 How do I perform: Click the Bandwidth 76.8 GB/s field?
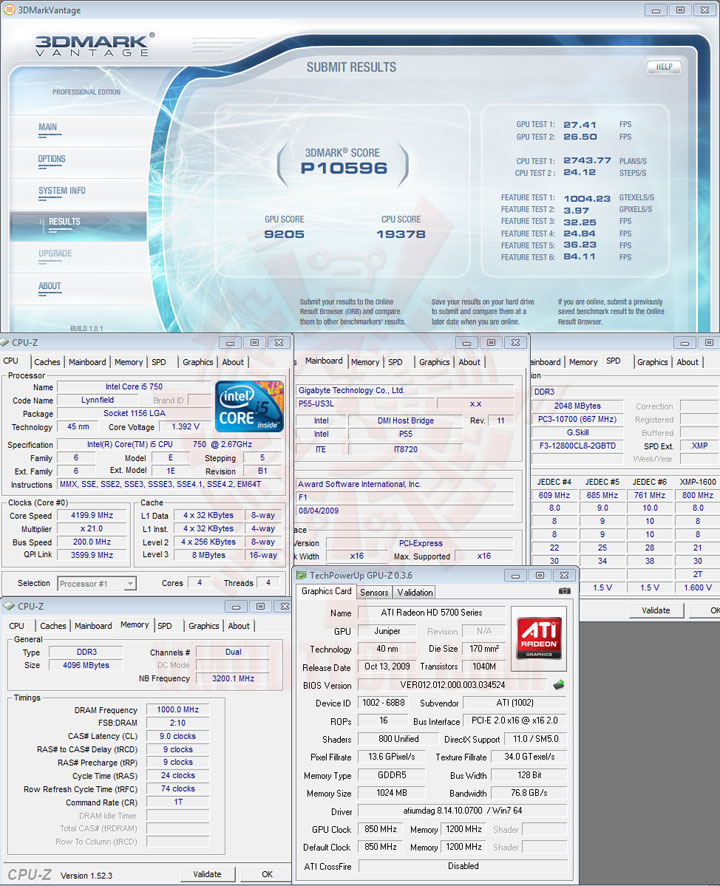point(529,793)
